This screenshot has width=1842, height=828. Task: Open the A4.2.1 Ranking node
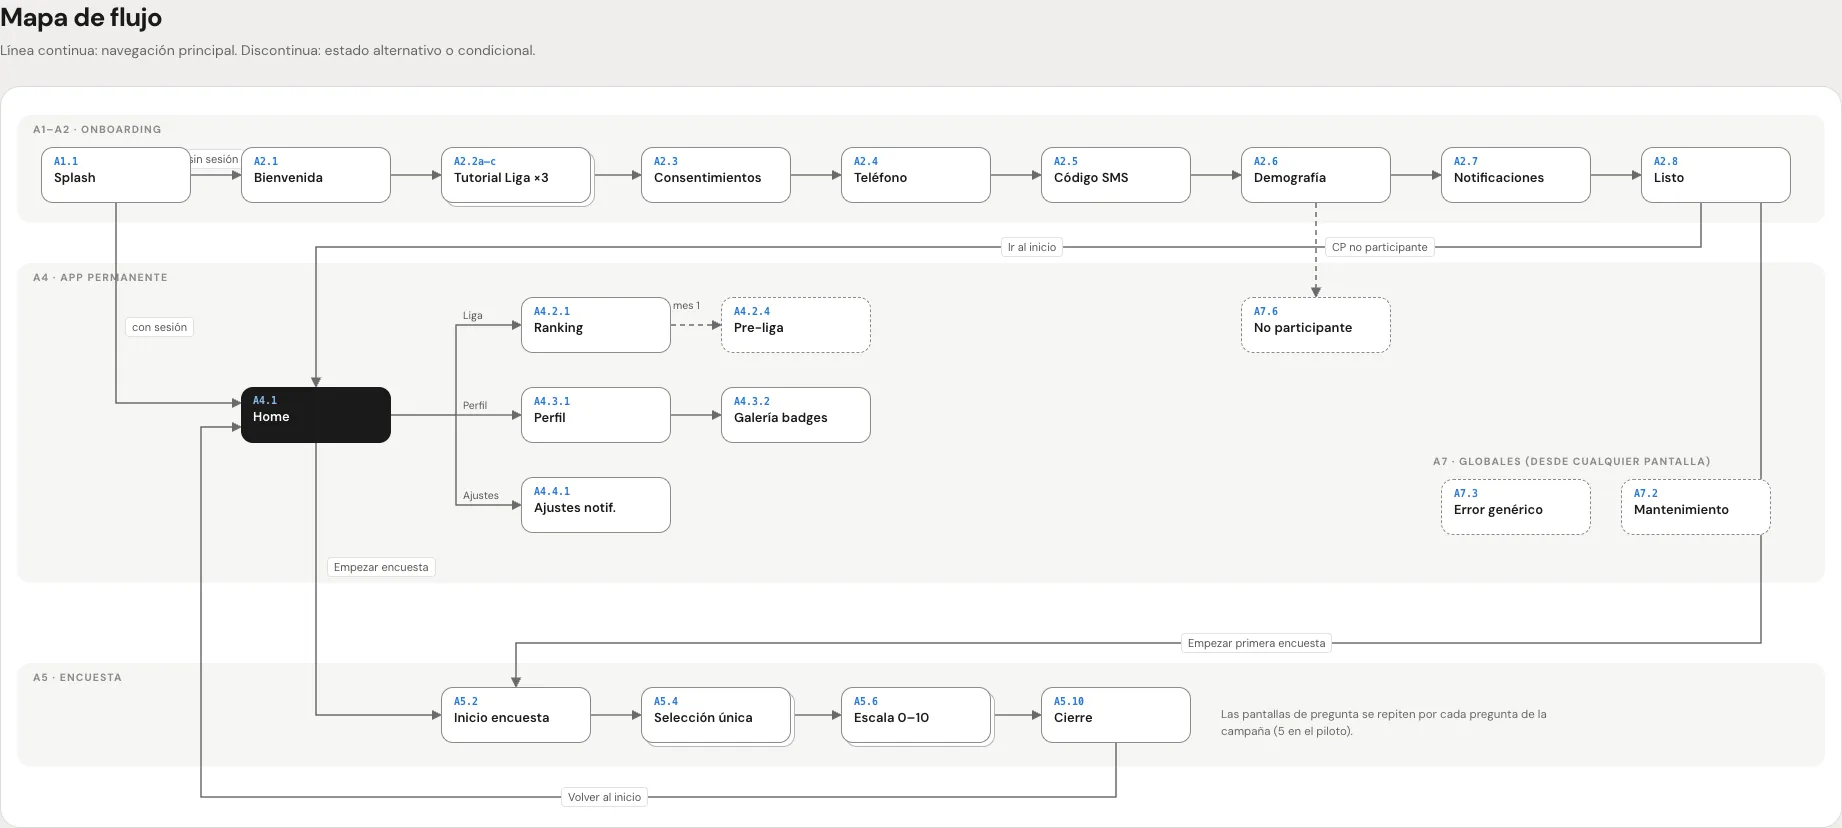596,325
